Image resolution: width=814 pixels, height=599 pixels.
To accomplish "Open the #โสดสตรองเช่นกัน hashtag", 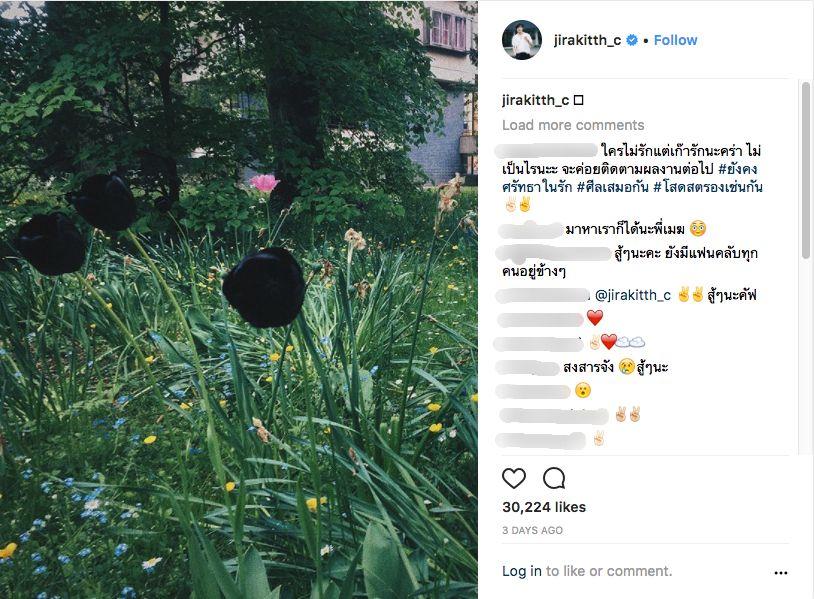I will (708, 187).
